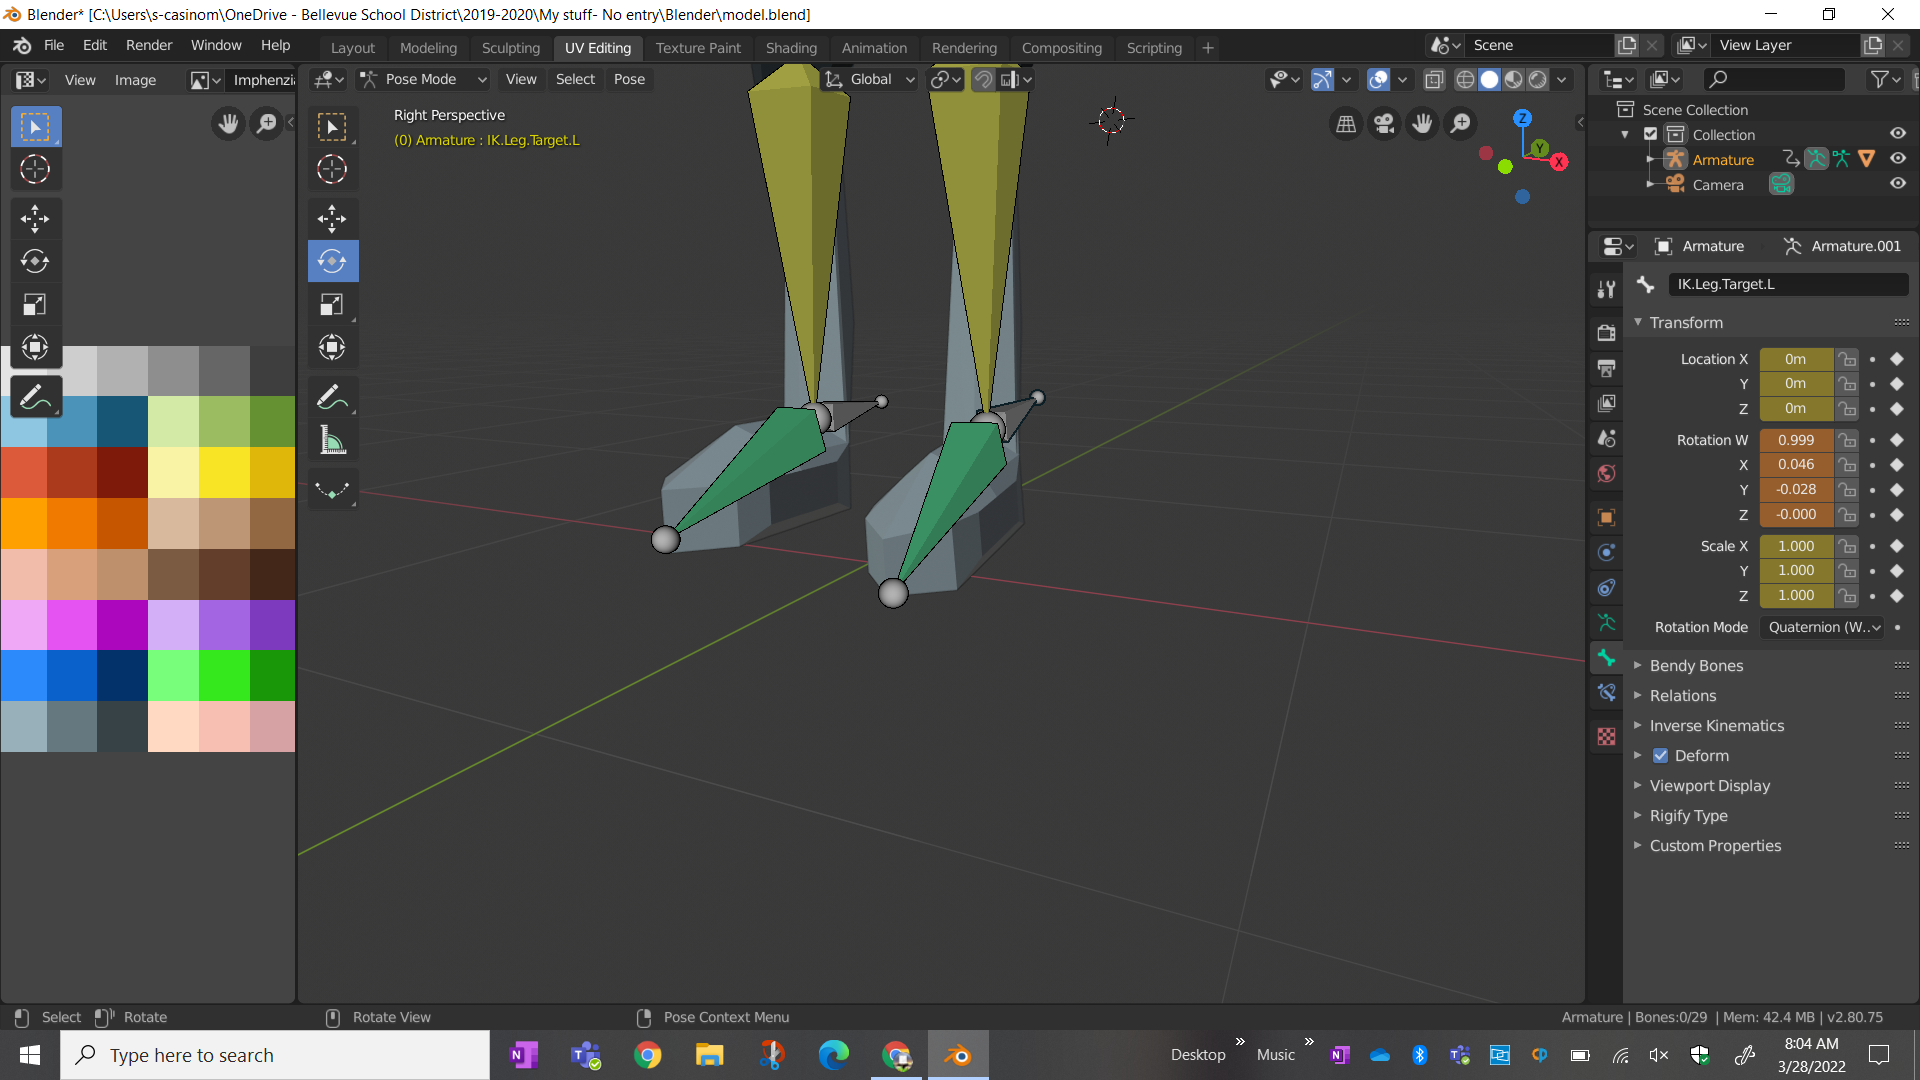Open the World properties tab
1920x1080 pixels.
coord(1606,474)
